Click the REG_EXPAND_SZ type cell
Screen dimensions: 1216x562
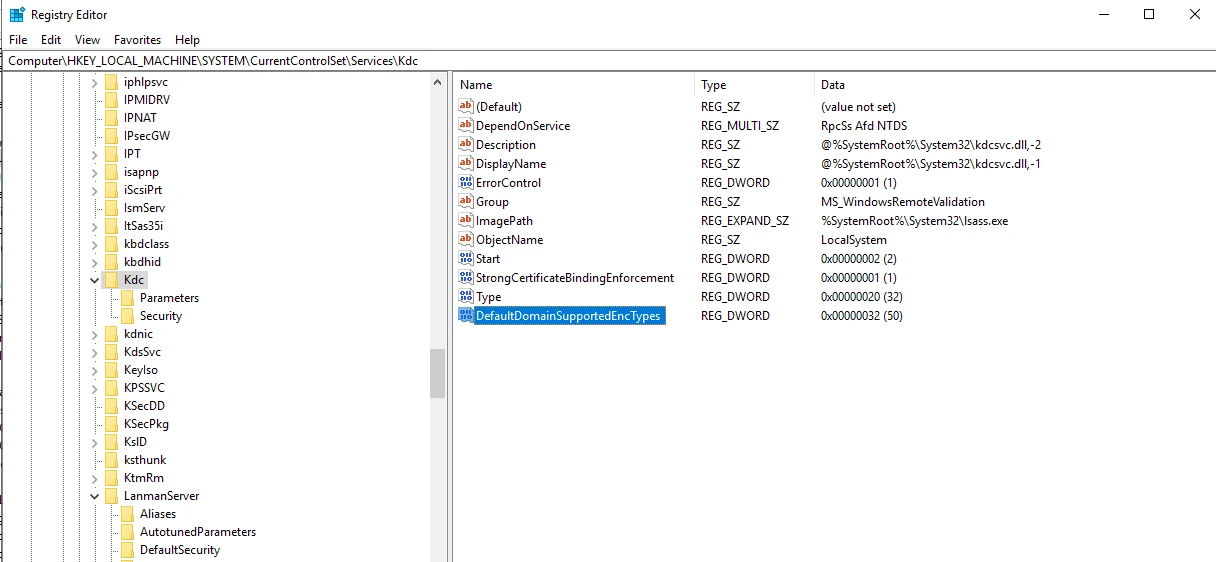coord(745,220)
